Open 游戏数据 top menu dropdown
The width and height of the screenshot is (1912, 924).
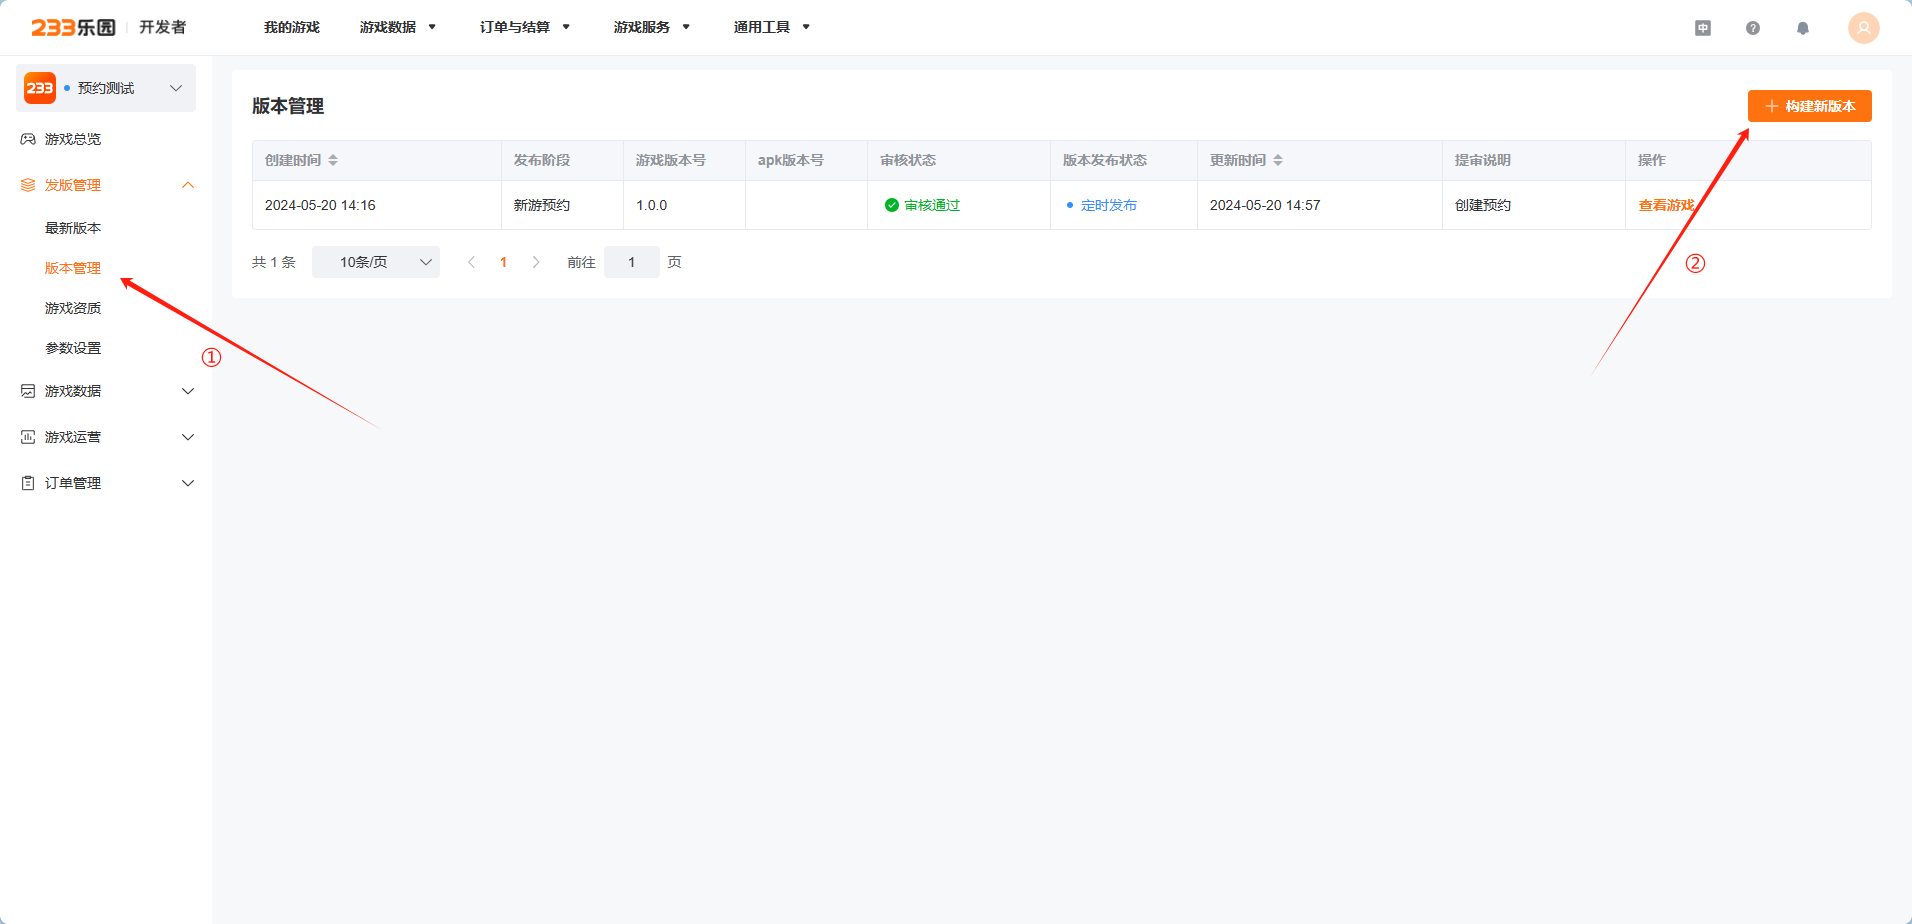398,27
